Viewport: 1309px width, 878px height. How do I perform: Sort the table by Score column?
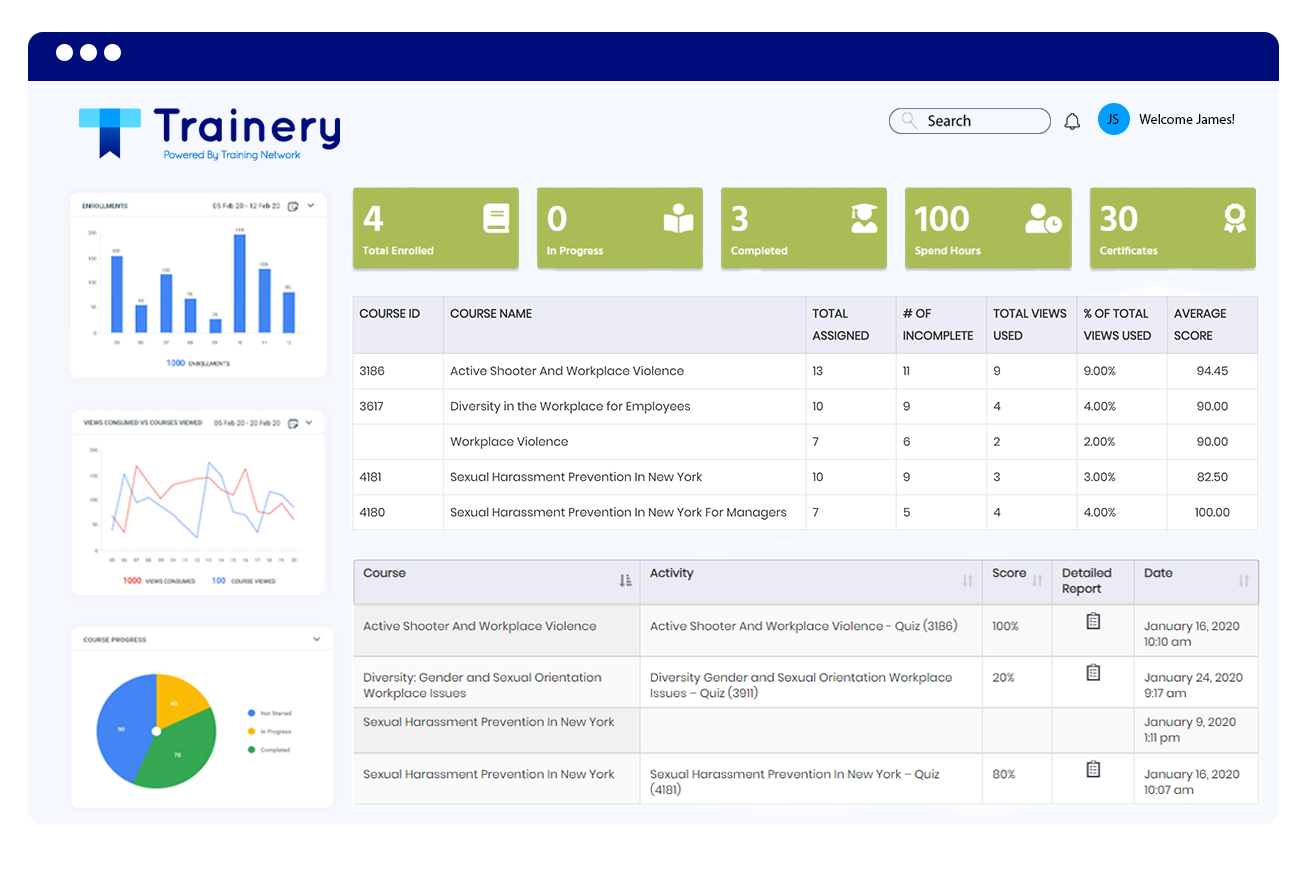[1037, 580]
